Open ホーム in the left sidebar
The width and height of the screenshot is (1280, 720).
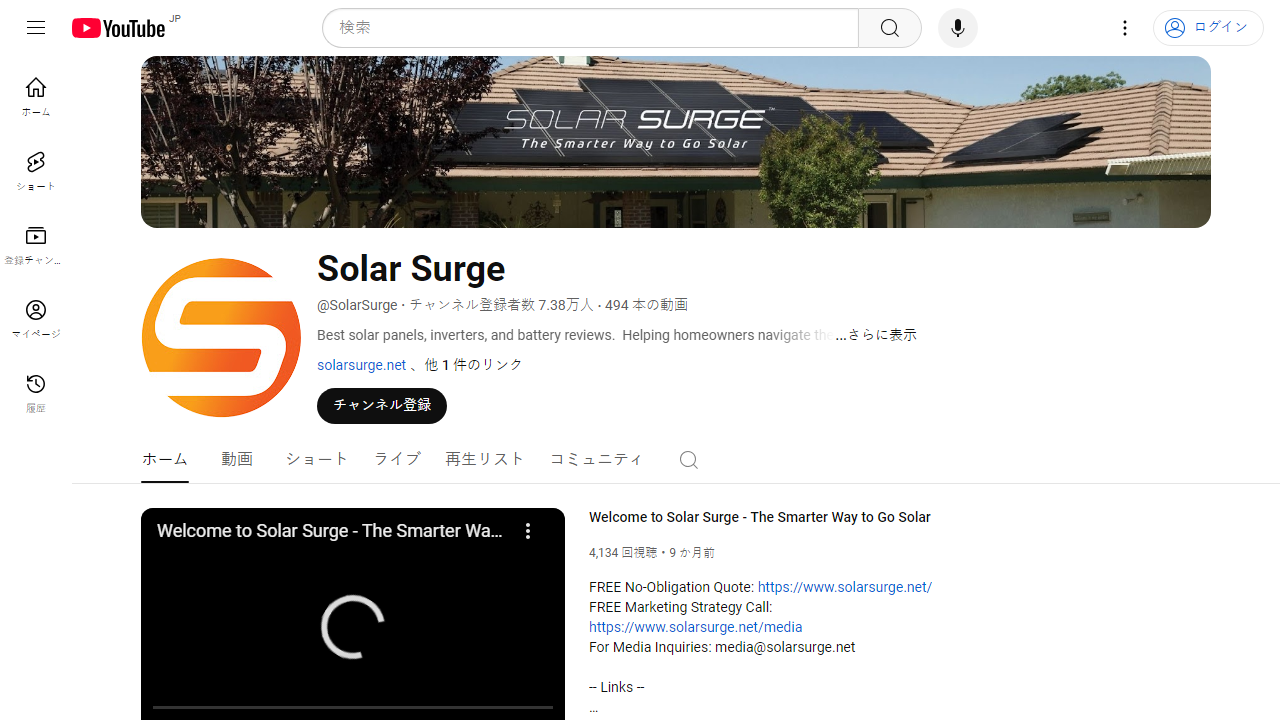(36, 97)
